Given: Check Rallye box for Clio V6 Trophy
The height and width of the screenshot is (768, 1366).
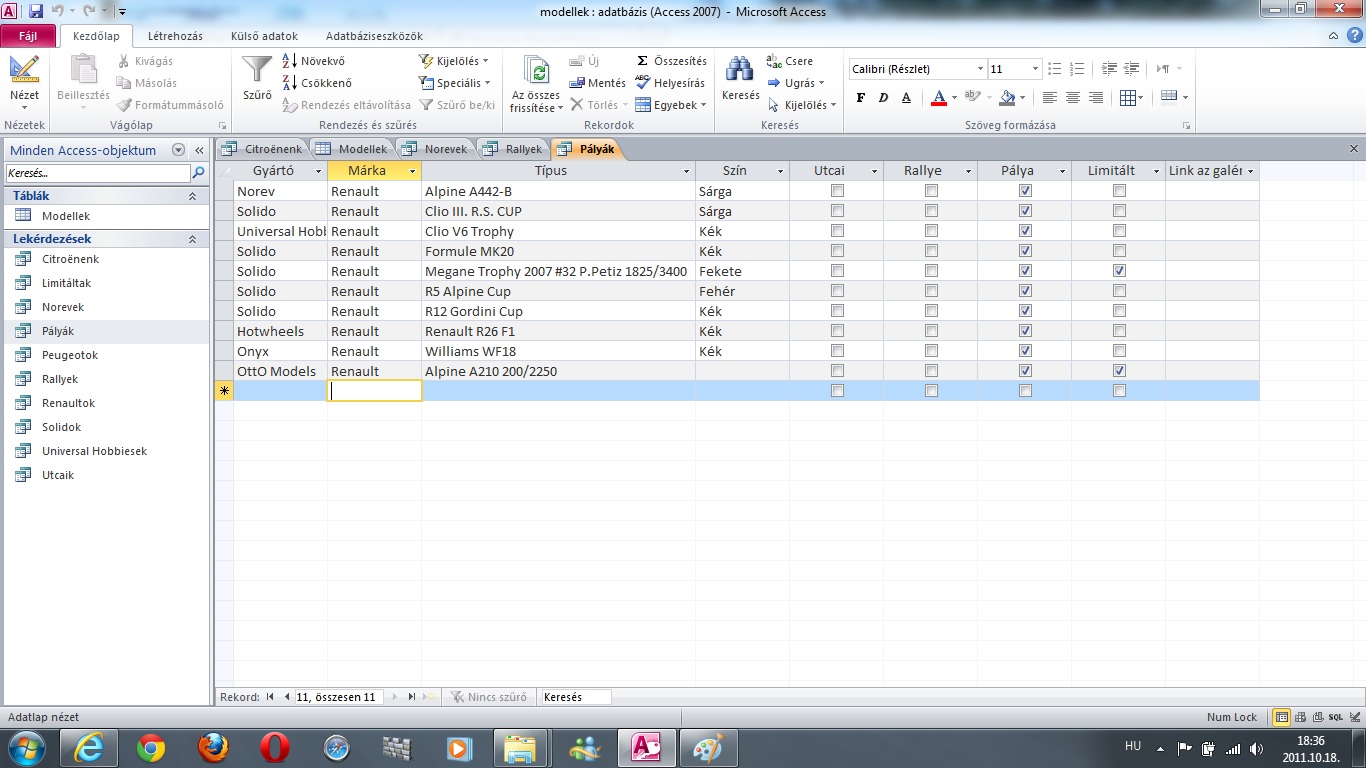Looking at the screenshot, I should [931, 231].
